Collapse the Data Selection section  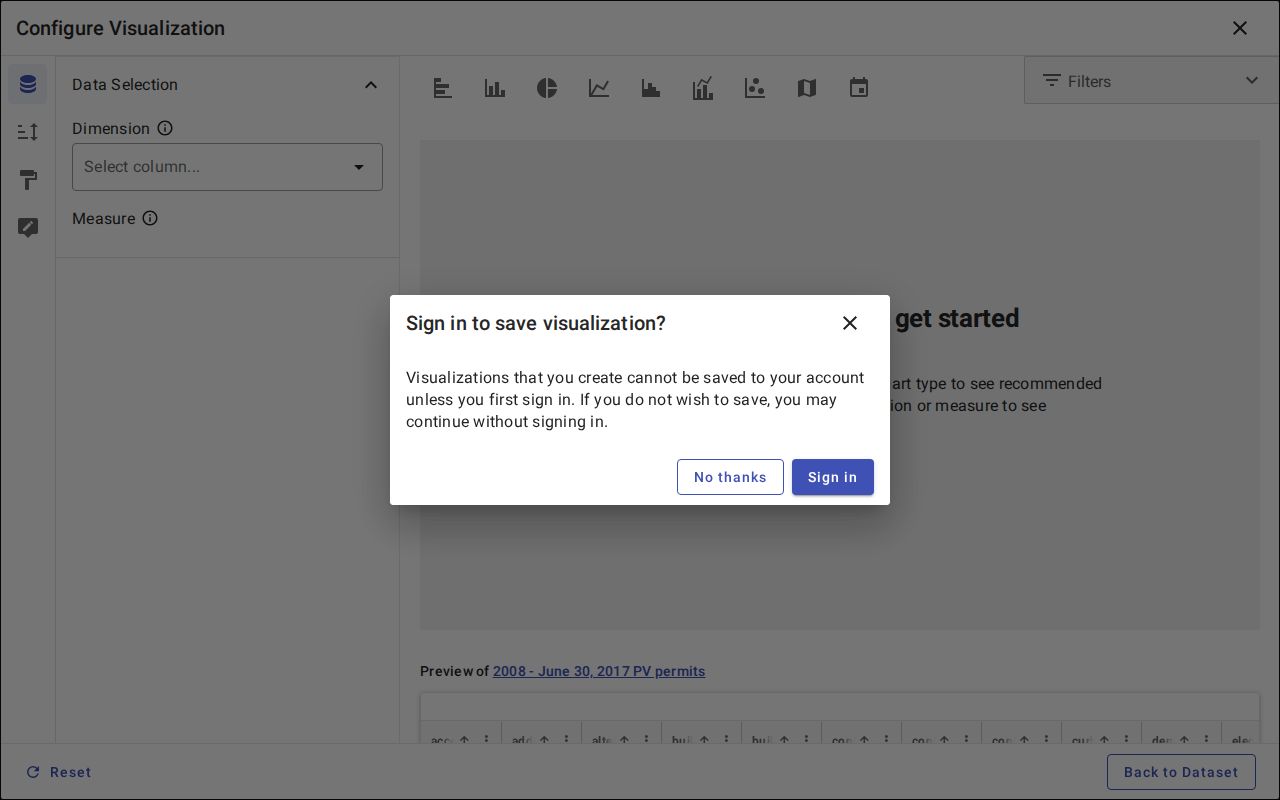pos(371,85)
